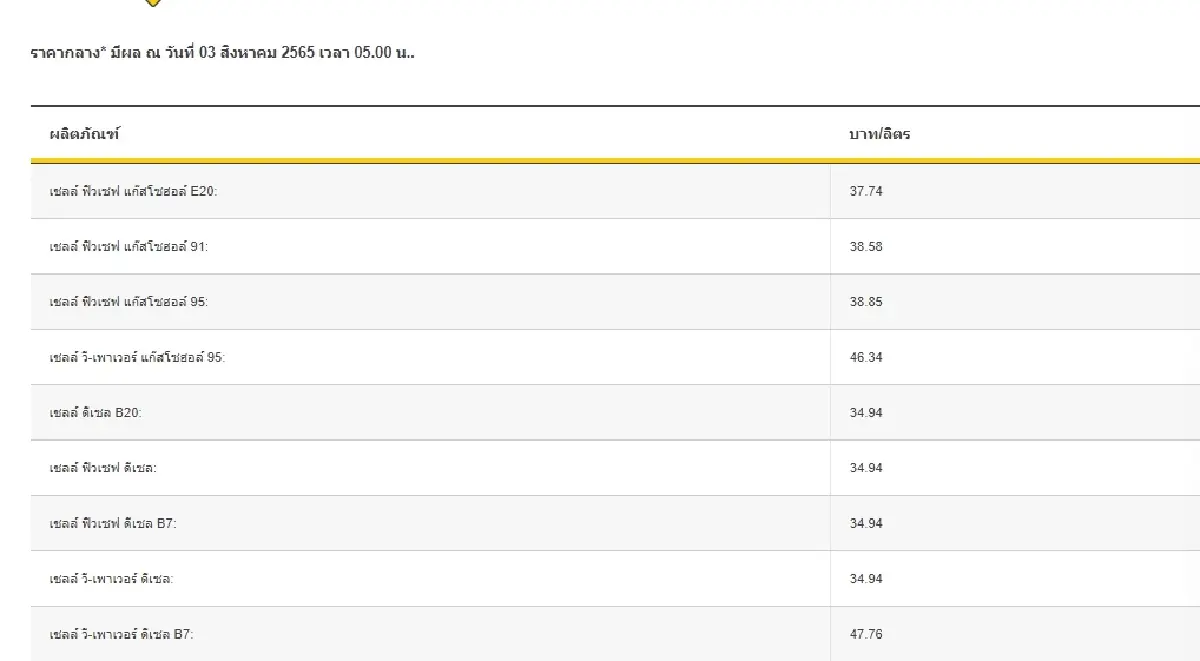Click the 38.85 price value

click(866, 302)
